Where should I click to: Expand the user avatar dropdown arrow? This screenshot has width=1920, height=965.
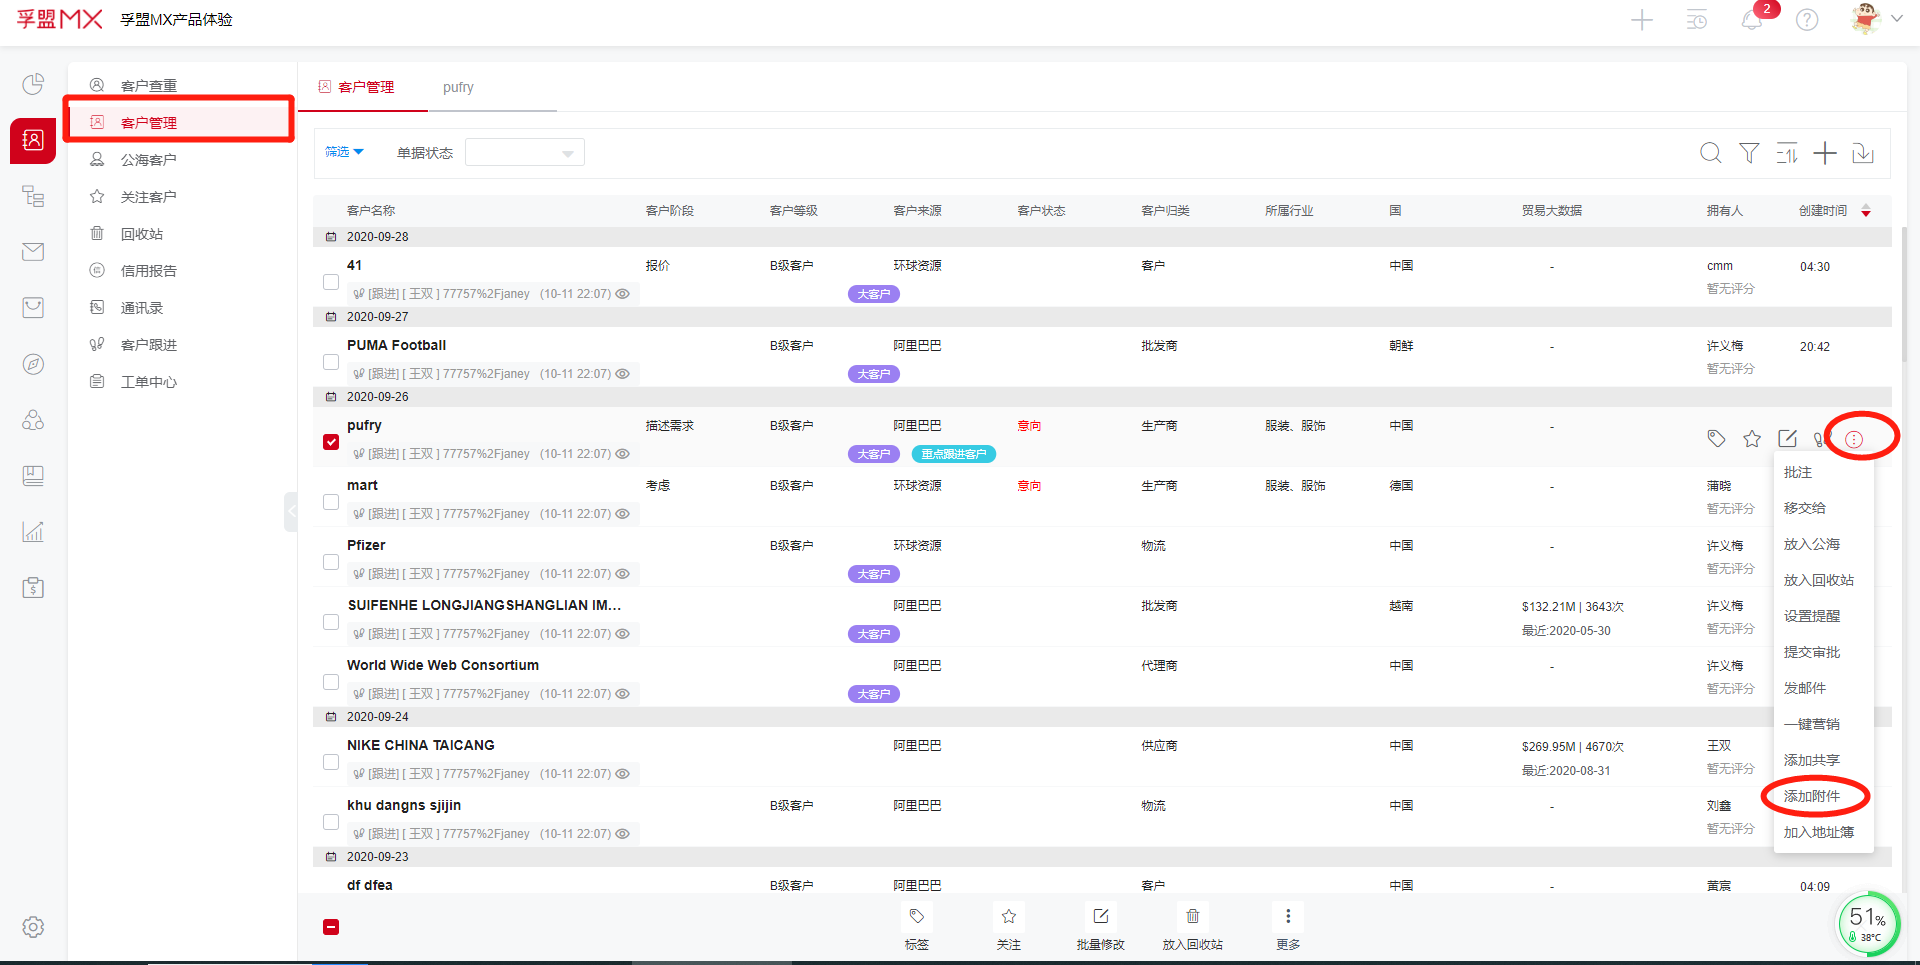pos(1896,19)
